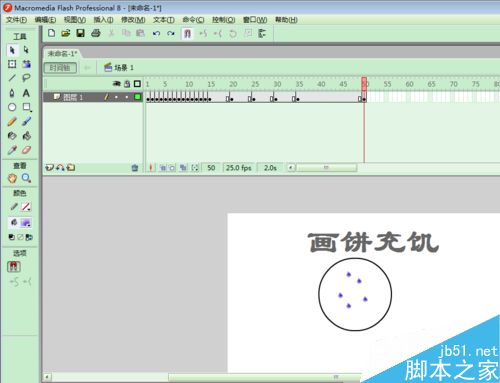500x383 pixels.
Task: Choose the Pencil tool
Action: tap(12, 121)
